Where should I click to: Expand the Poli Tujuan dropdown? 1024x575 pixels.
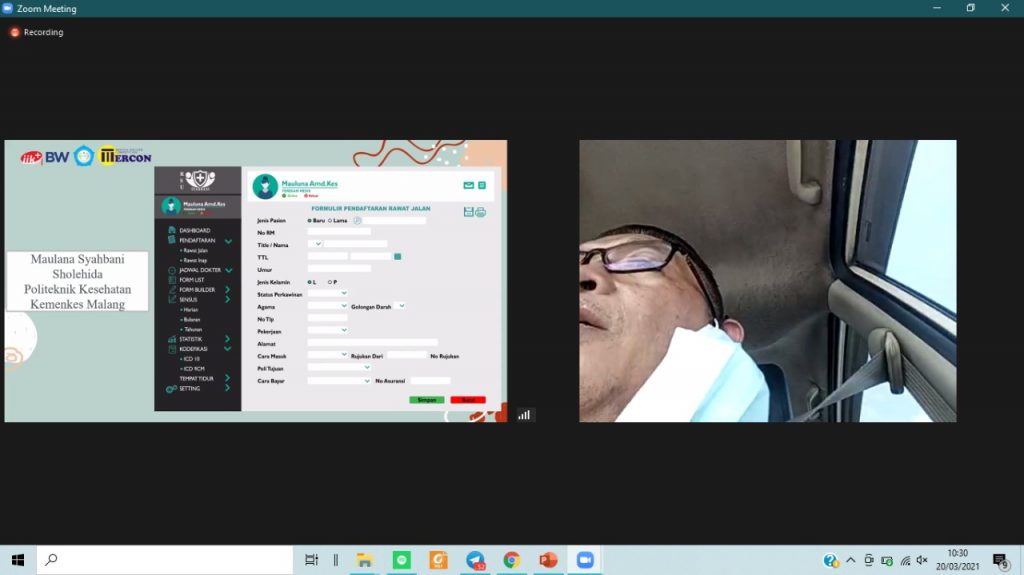(339, 367)
